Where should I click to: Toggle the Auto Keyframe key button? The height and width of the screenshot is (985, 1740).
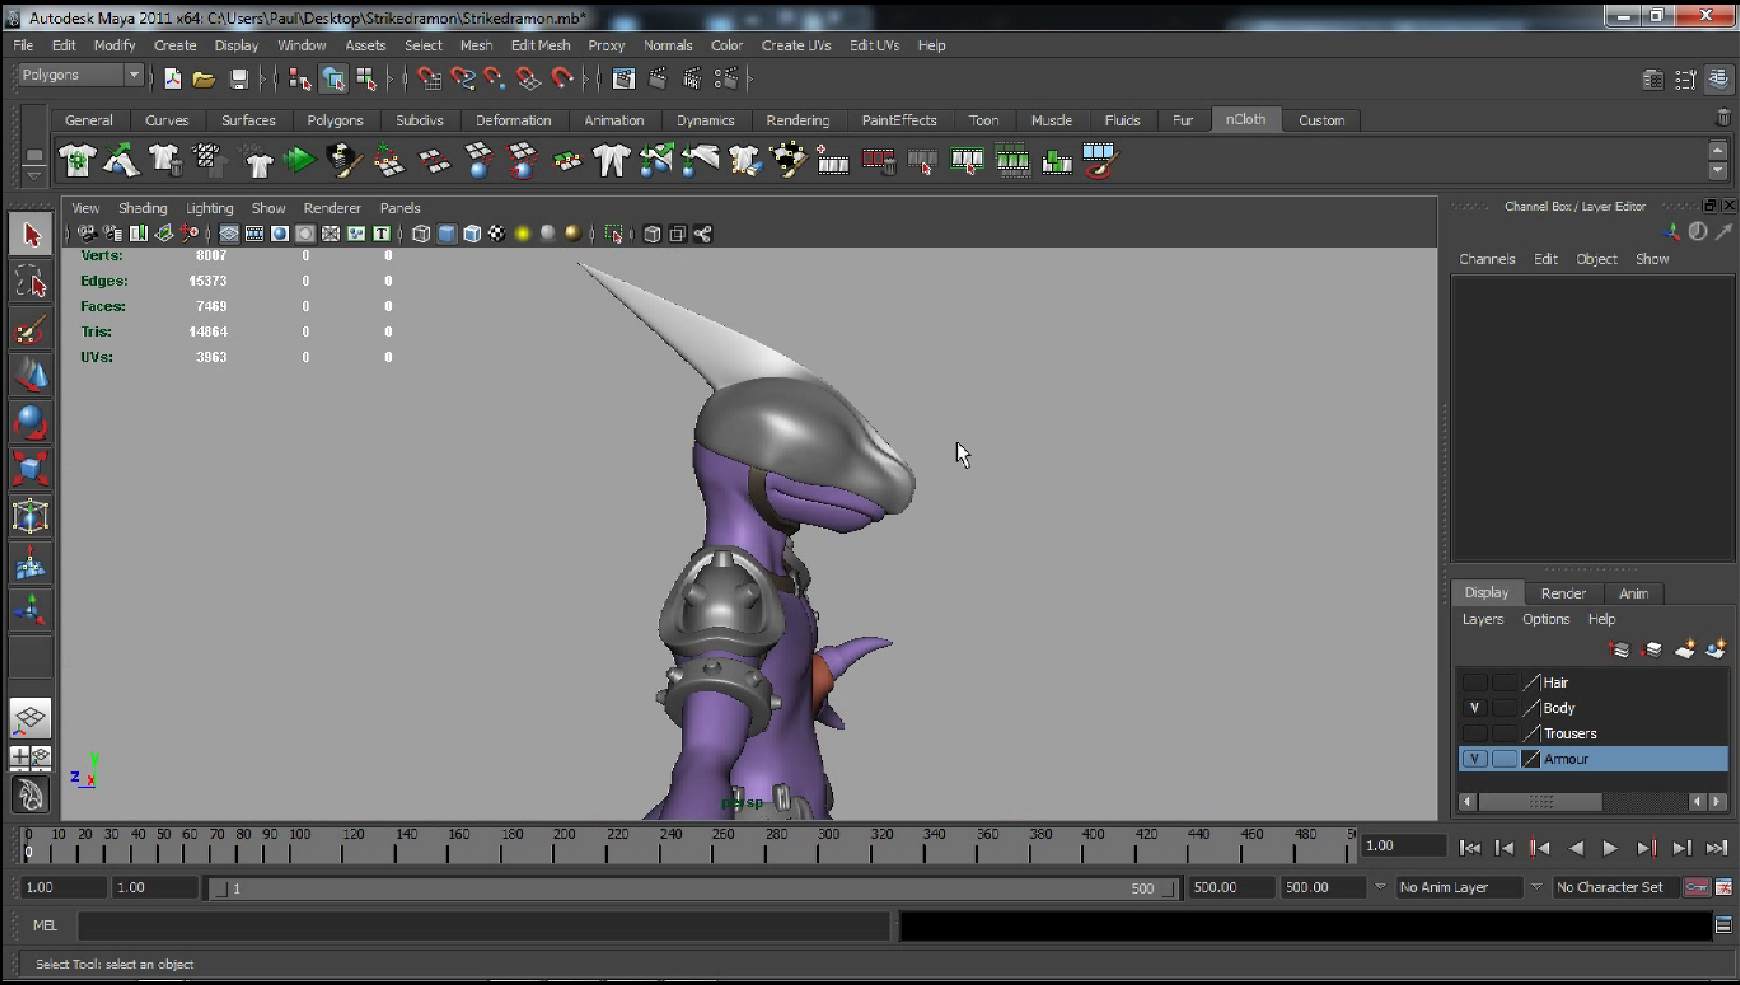1697,887
